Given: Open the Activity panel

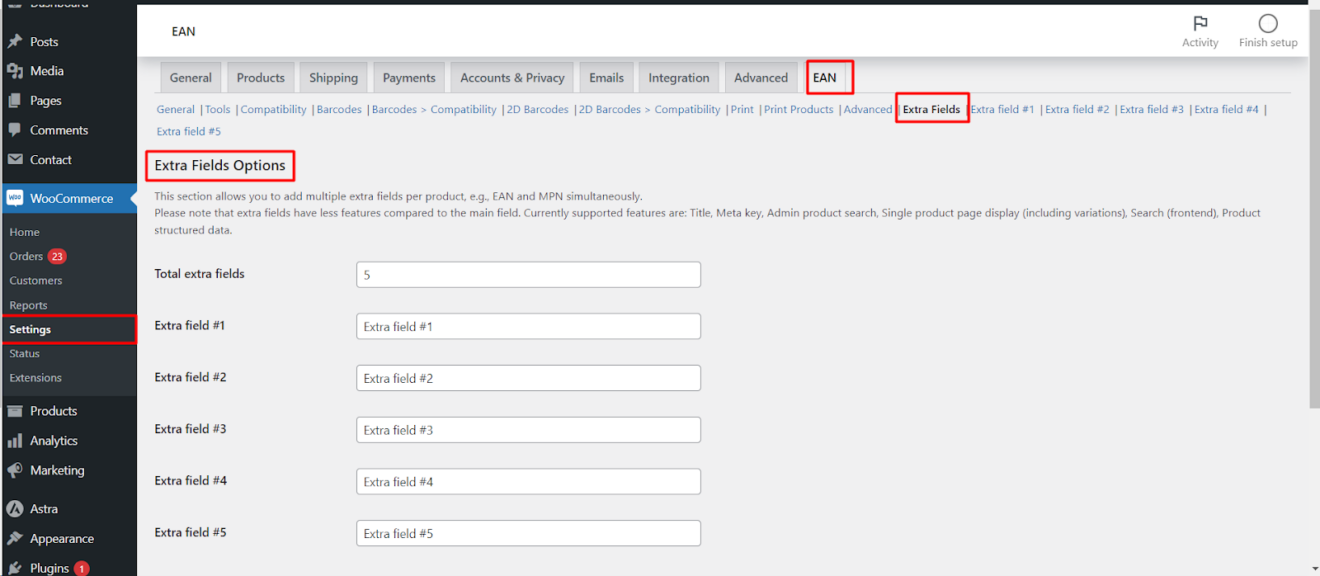Looking at the screenshot, I should click(1200, 30).
